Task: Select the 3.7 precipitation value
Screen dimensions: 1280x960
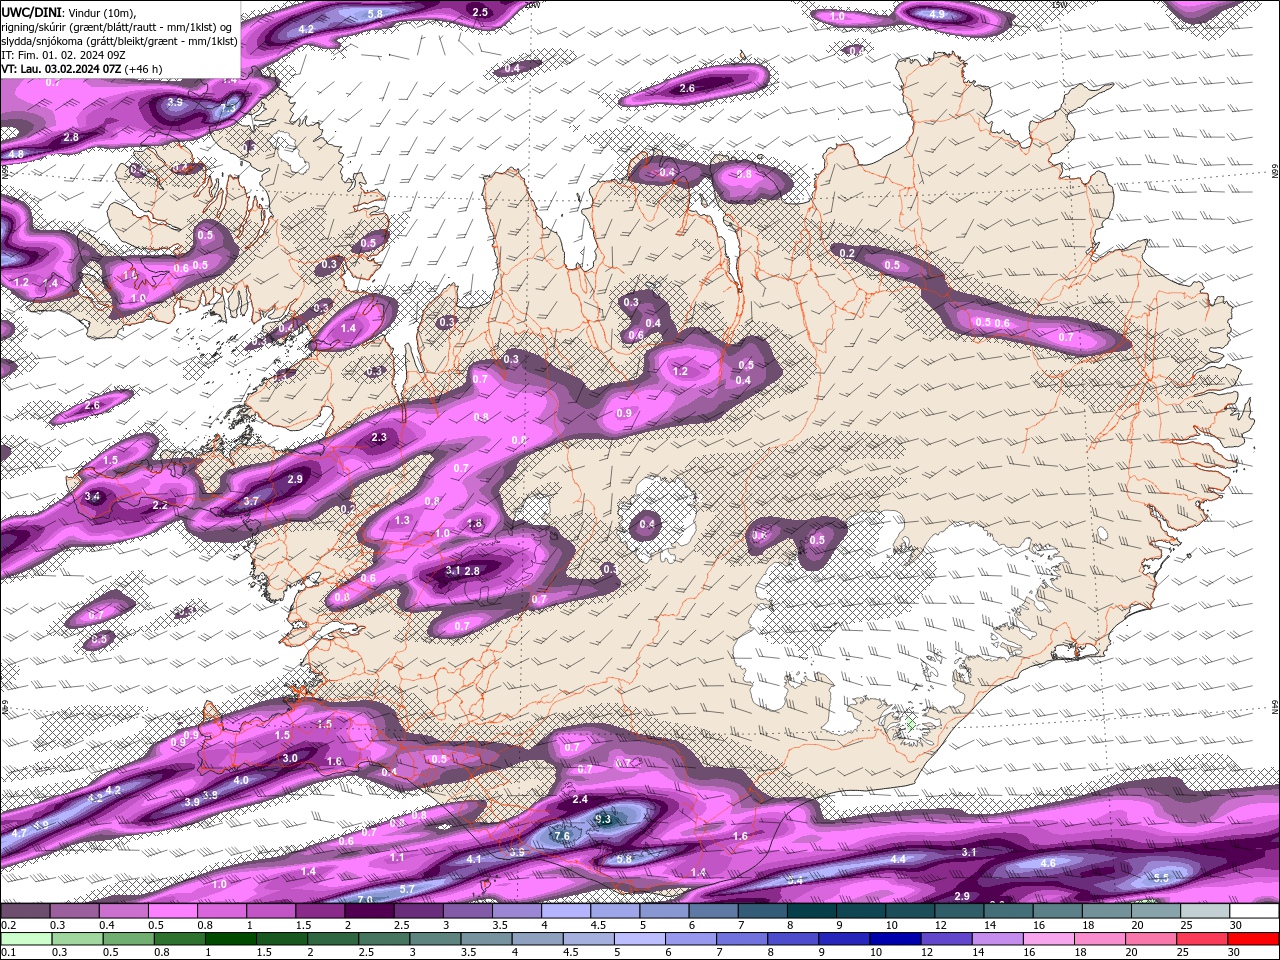Action: tap(251, 501)
